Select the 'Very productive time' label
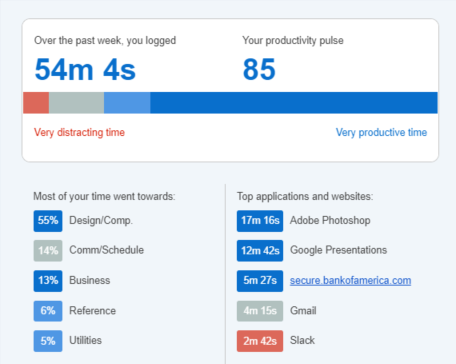The image size is (456, 364). [x=381, y=132]
